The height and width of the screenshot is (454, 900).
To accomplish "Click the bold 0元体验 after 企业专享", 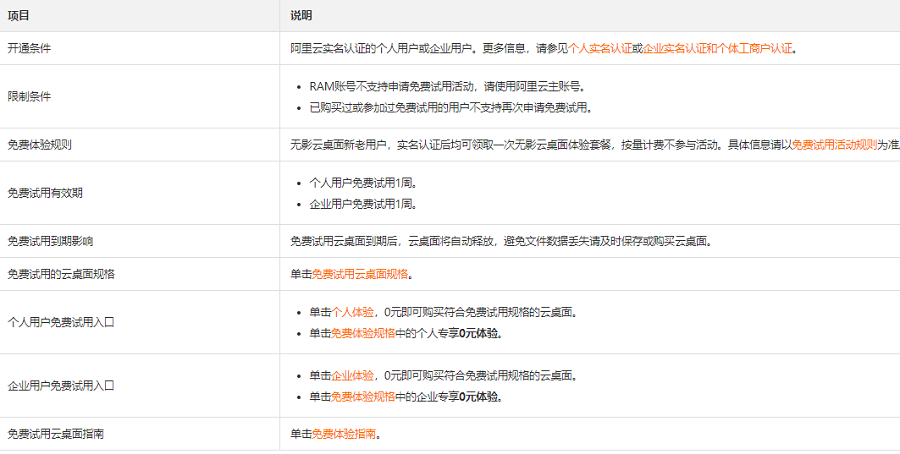I will pos(480,397).
